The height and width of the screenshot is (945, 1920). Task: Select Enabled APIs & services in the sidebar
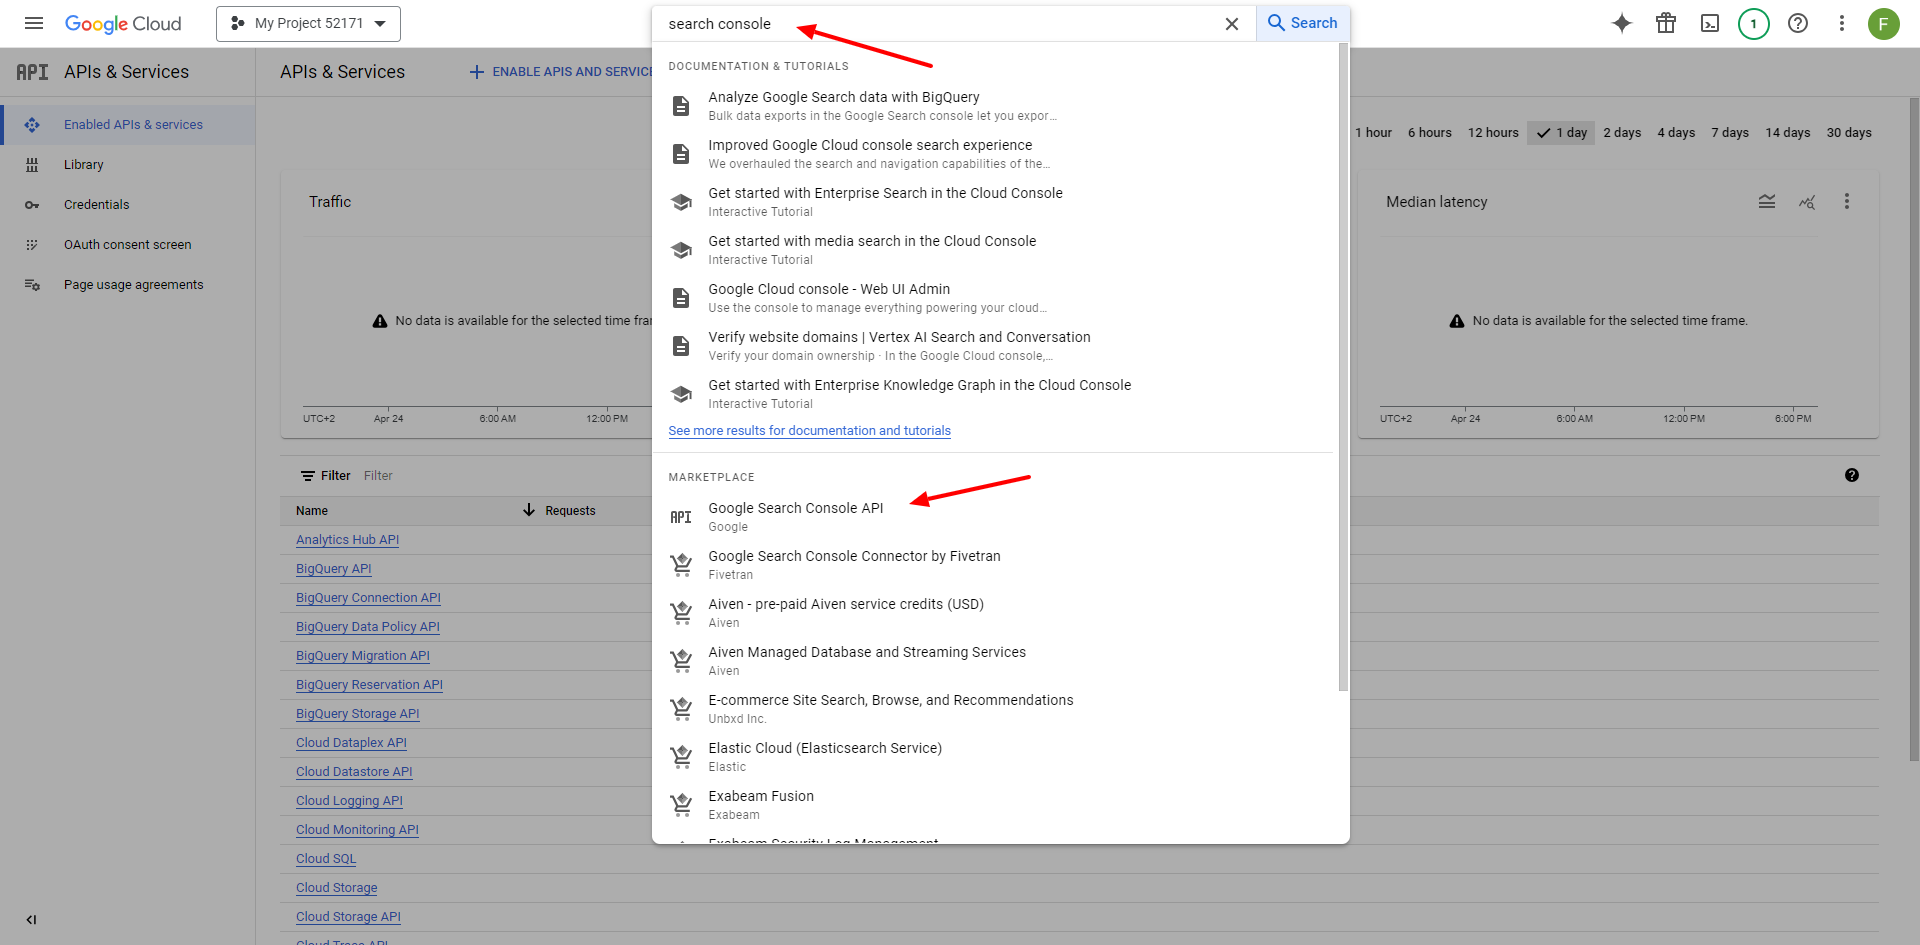pyautogui.click(x=128, y=125)
